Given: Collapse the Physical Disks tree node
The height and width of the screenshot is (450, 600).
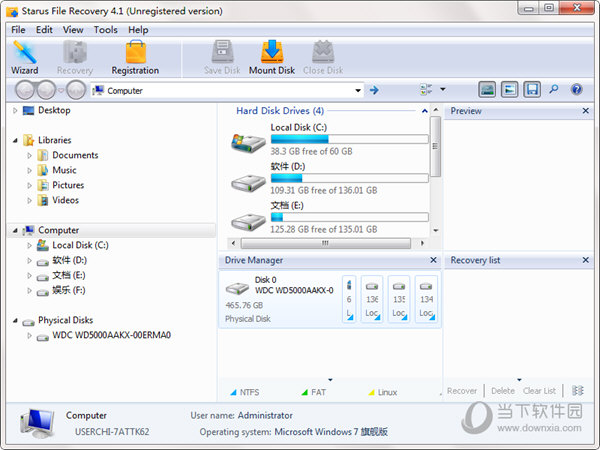Looking at the screenshot, I should 15,320.
